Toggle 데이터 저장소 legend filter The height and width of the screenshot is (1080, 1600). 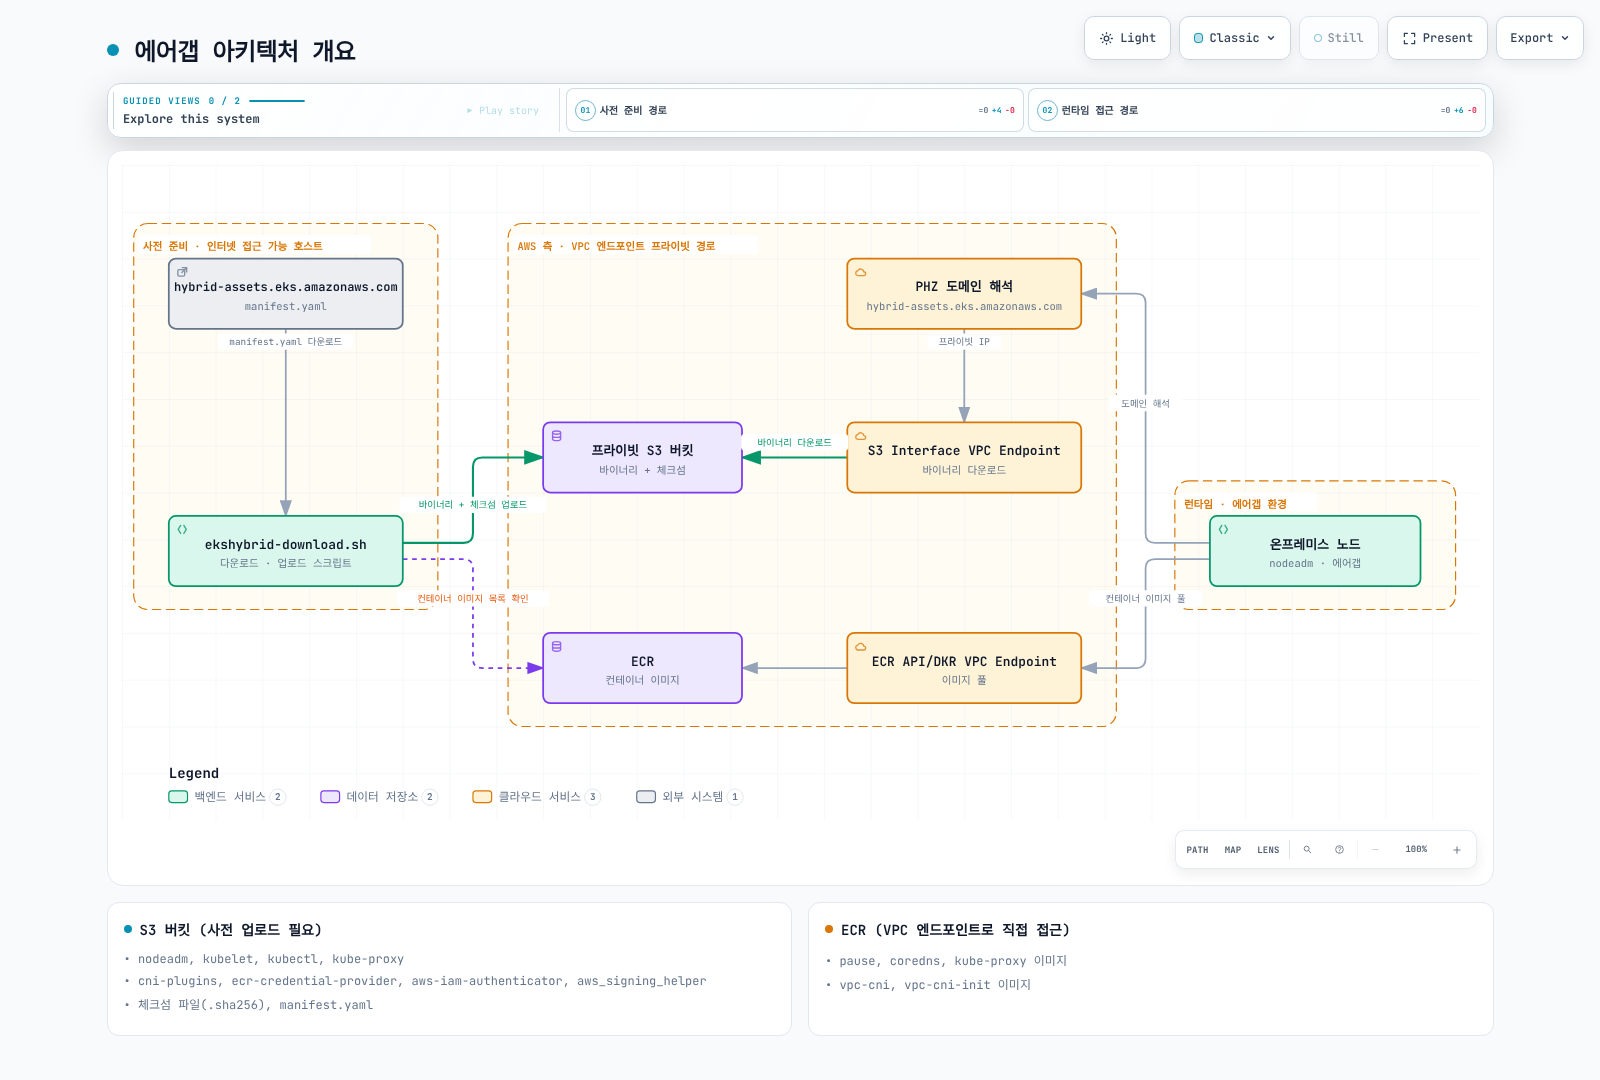pos(379,797)
